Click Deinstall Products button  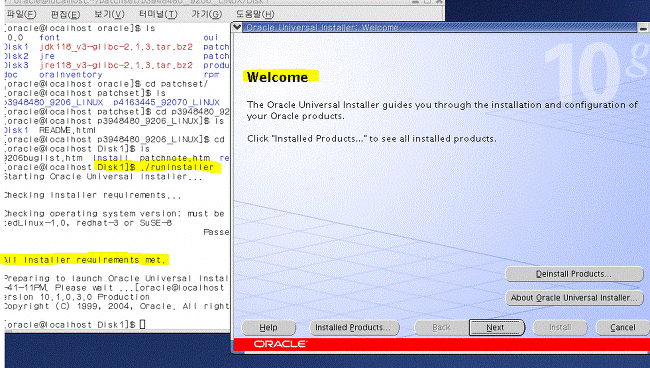point(574,274)
